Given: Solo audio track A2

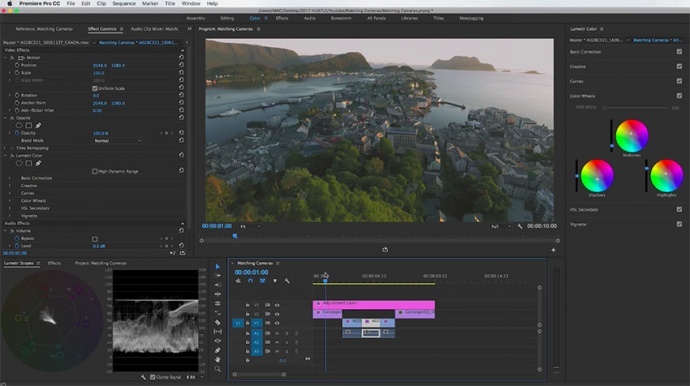Looking at the screenshot, I should pos(287,342).
